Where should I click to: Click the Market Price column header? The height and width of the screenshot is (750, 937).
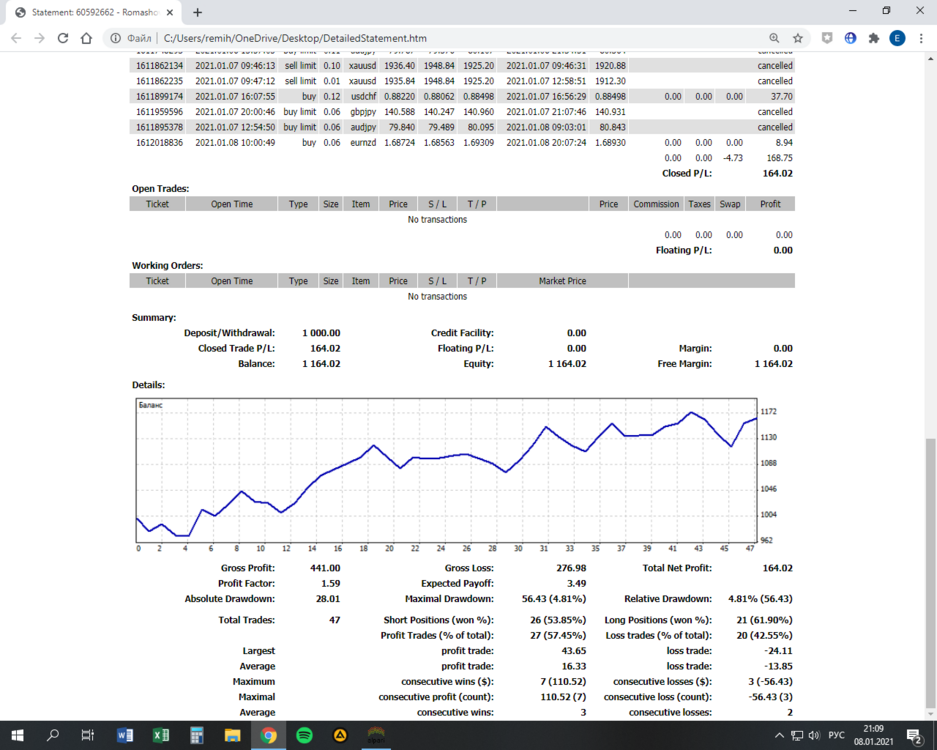click(562, 281)
